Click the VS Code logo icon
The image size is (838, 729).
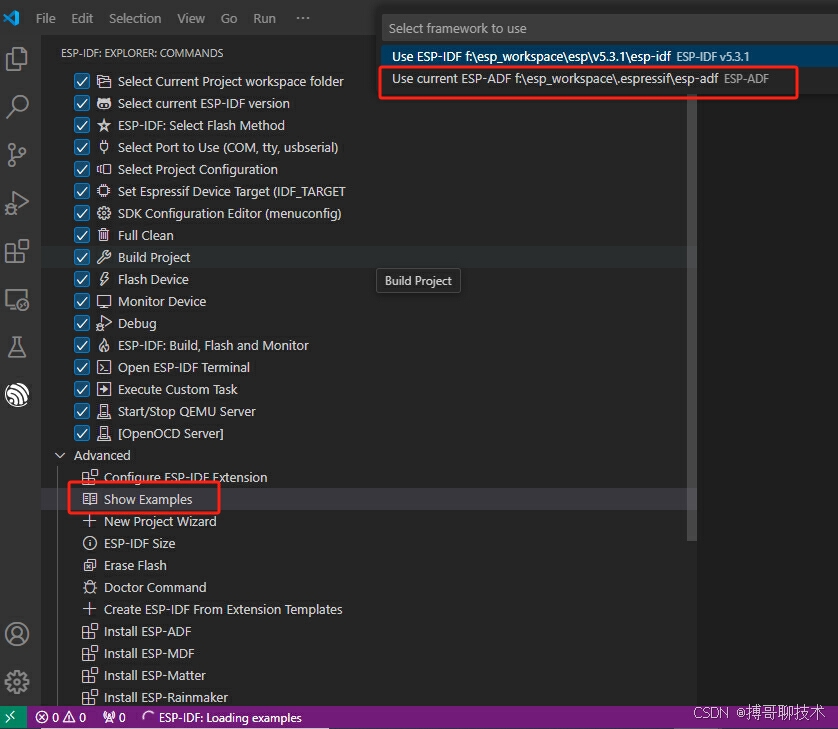(x=11, y=18)
